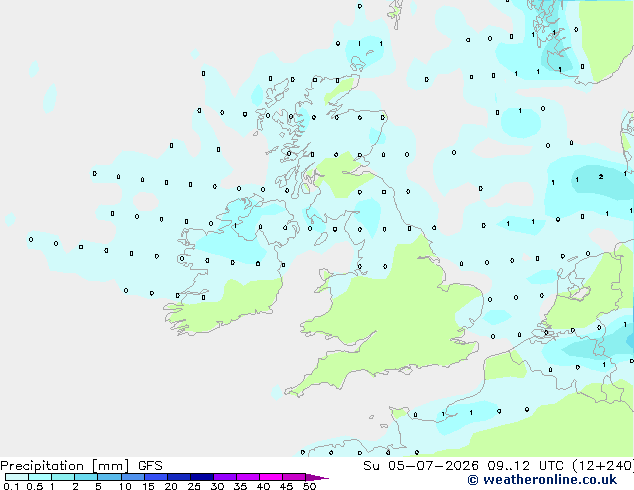Click the legend label '15'

[x=148, y=486]
